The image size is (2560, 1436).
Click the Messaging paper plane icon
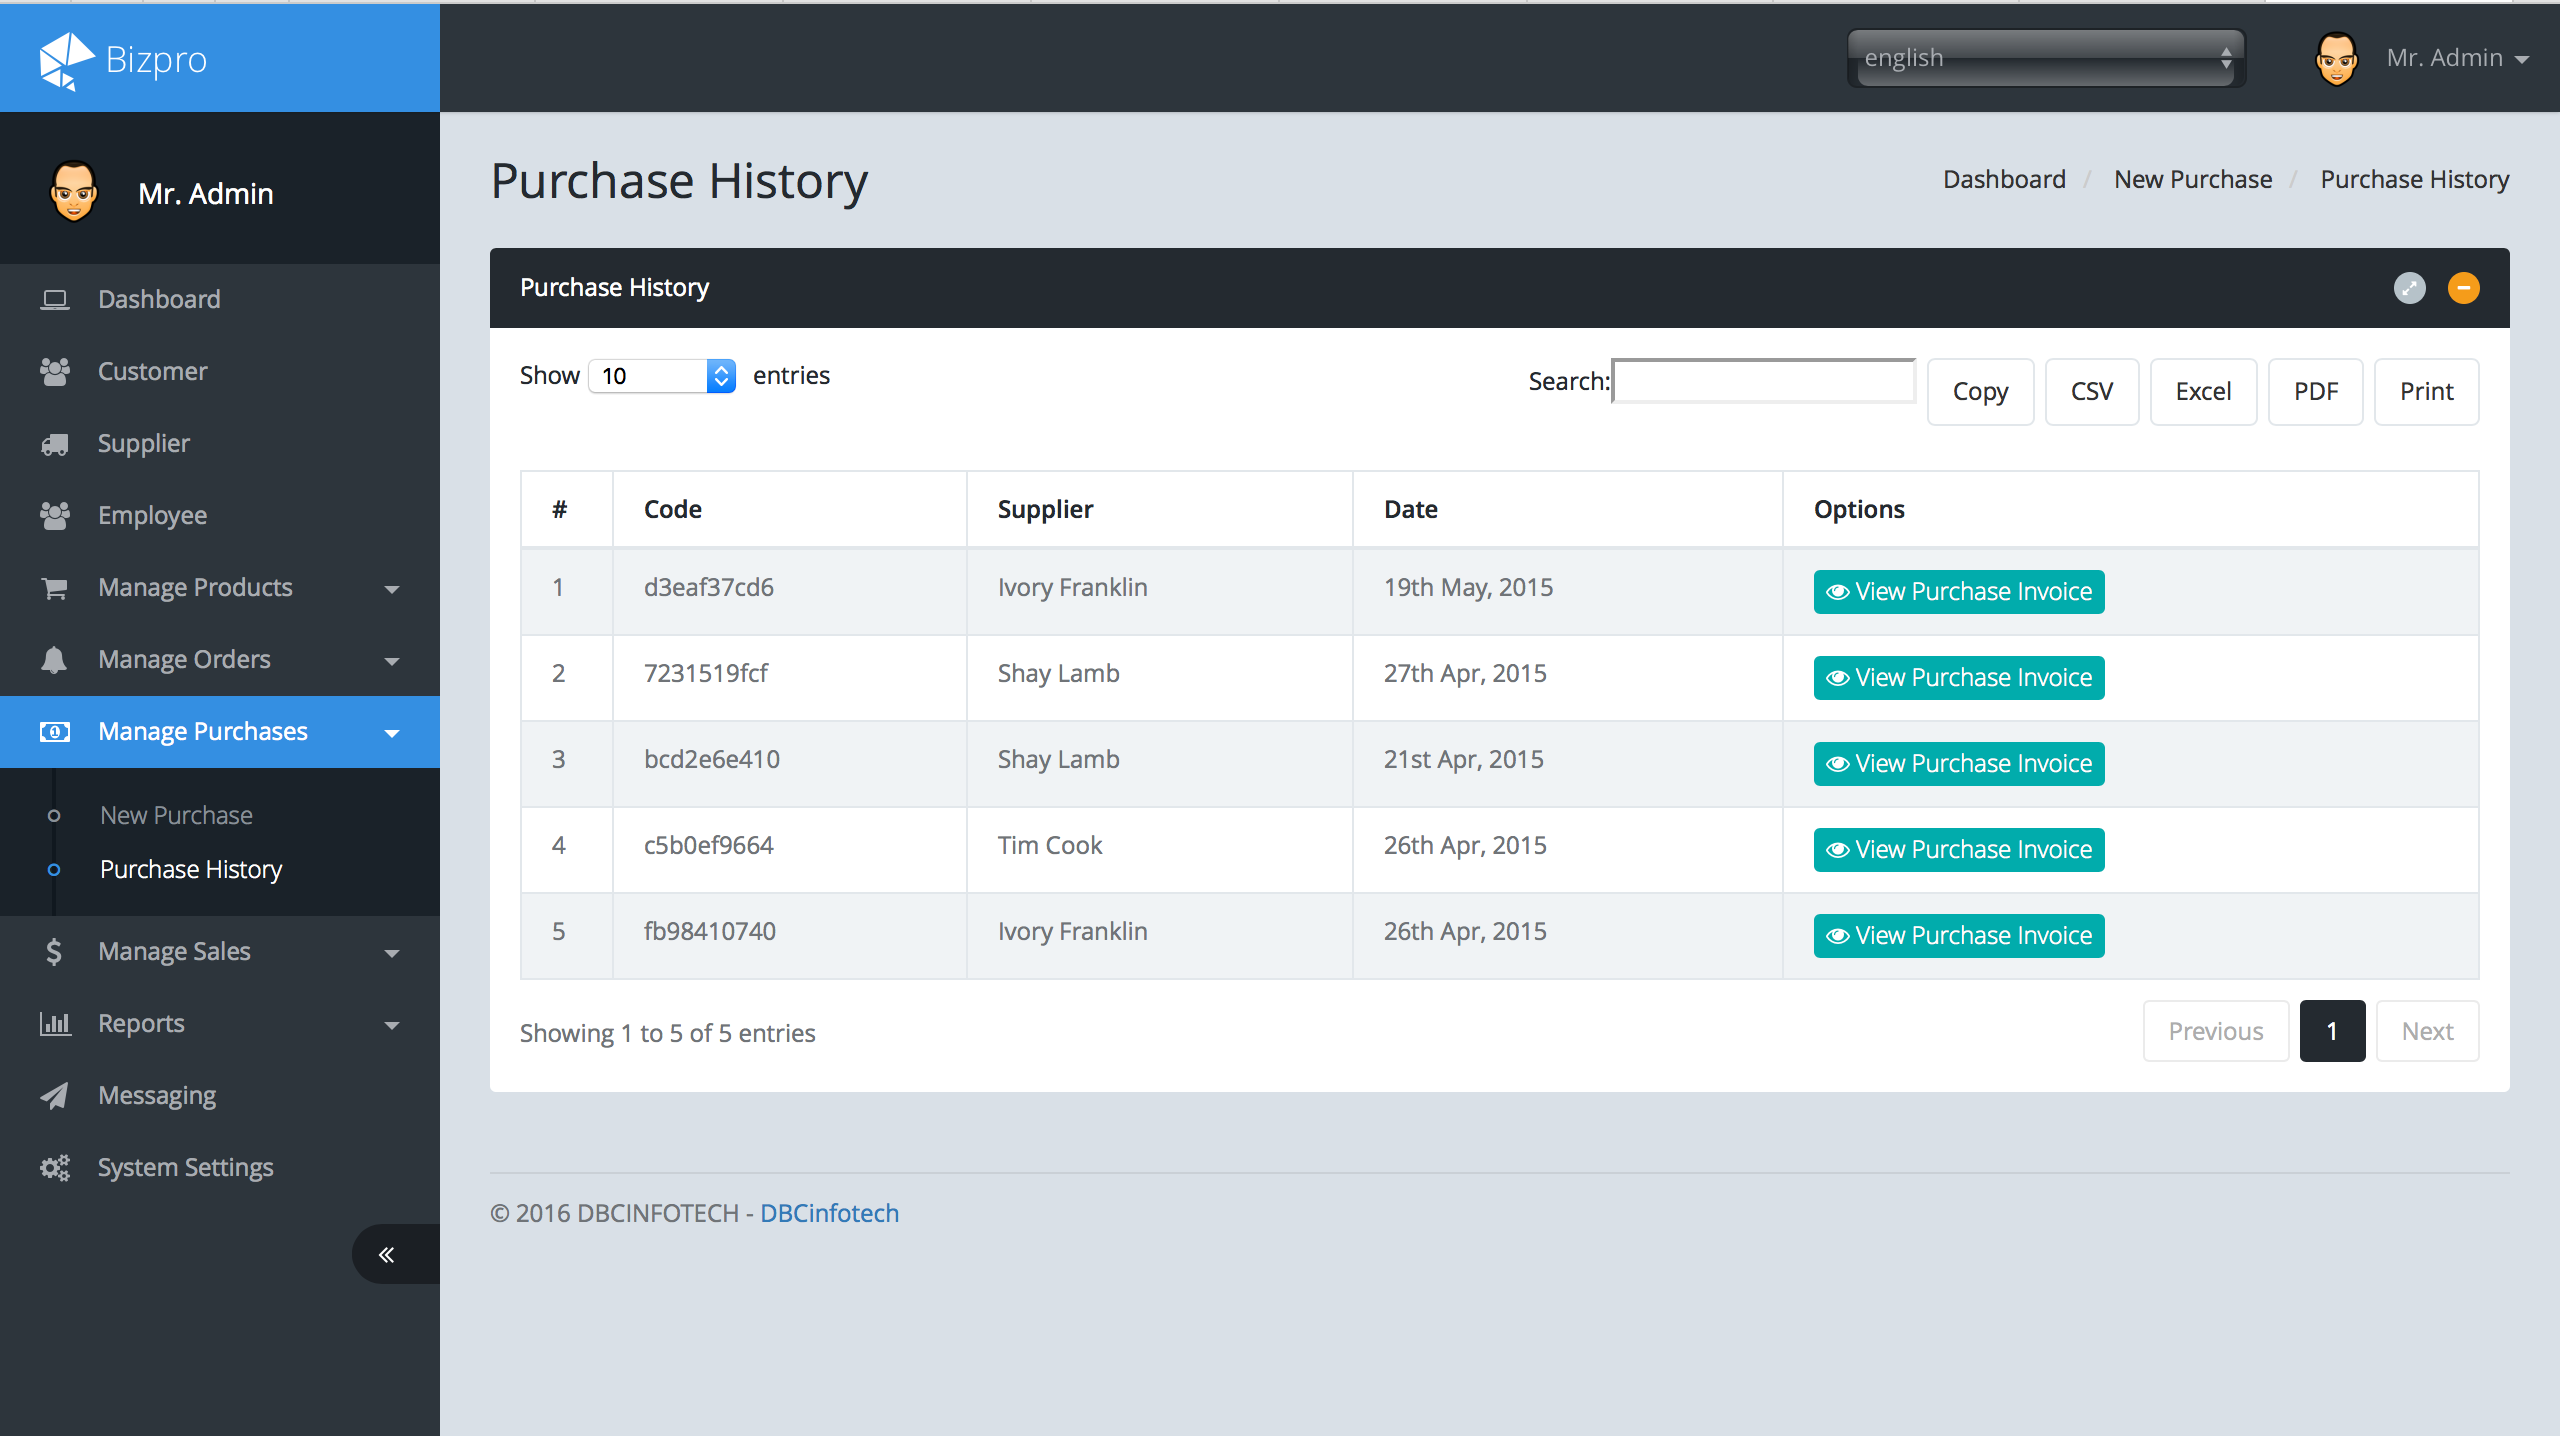(55, 1096)
